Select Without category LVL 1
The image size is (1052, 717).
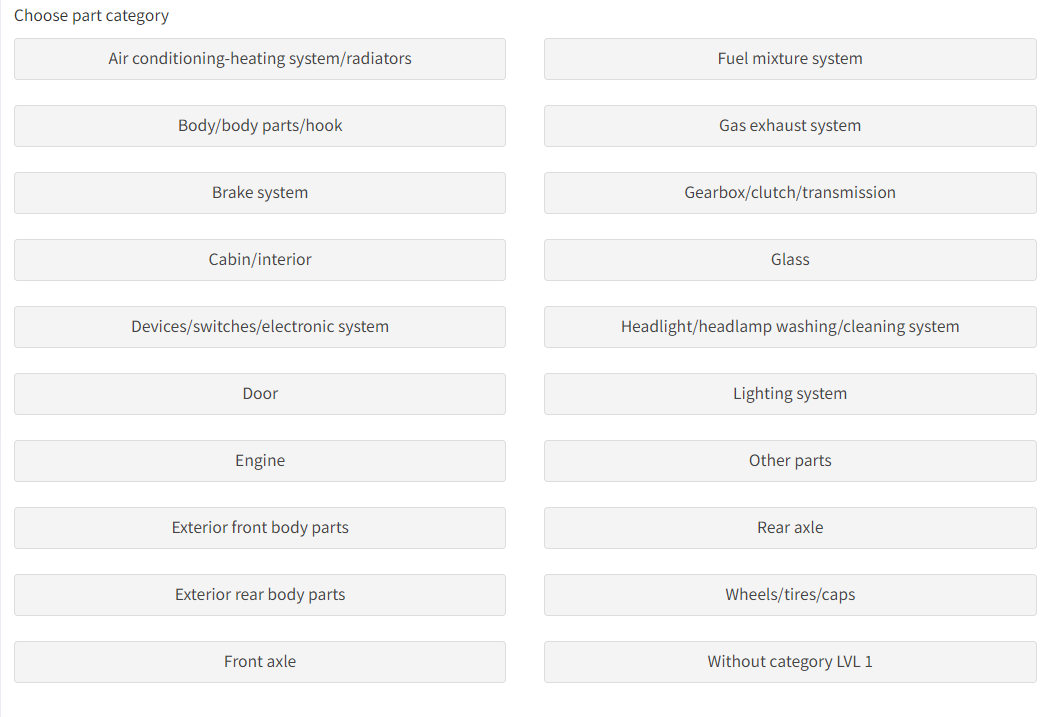(x=790, y=662)
